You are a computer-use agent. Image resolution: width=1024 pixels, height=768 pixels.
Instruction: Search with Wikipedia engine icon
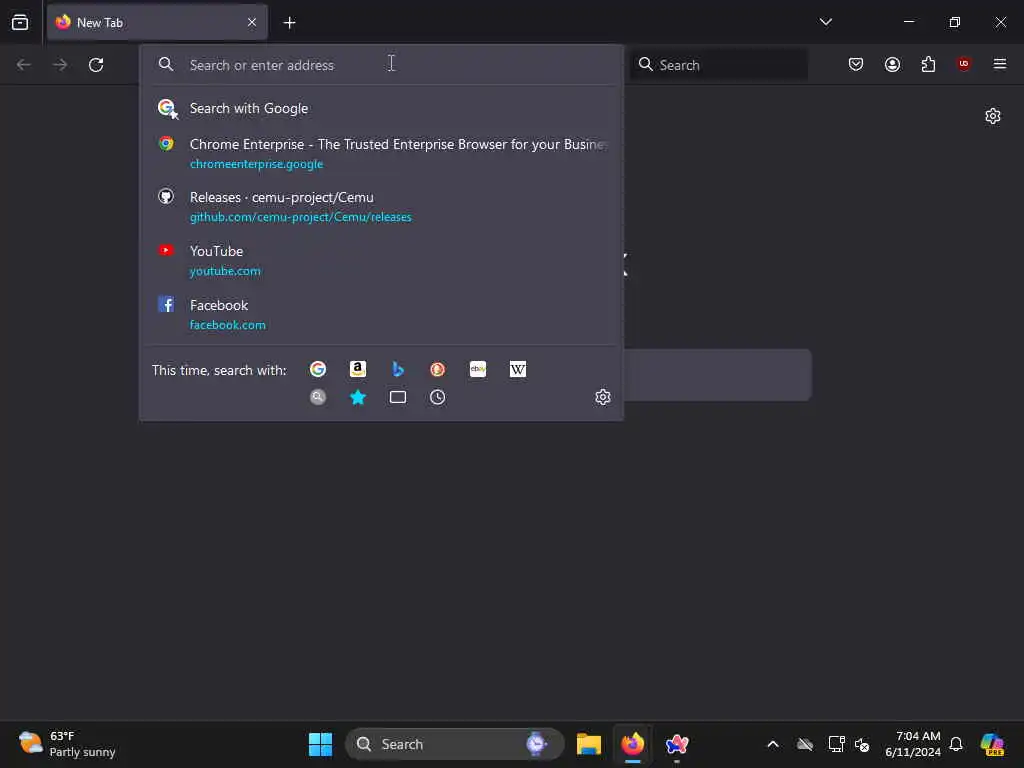click(518, 370)
